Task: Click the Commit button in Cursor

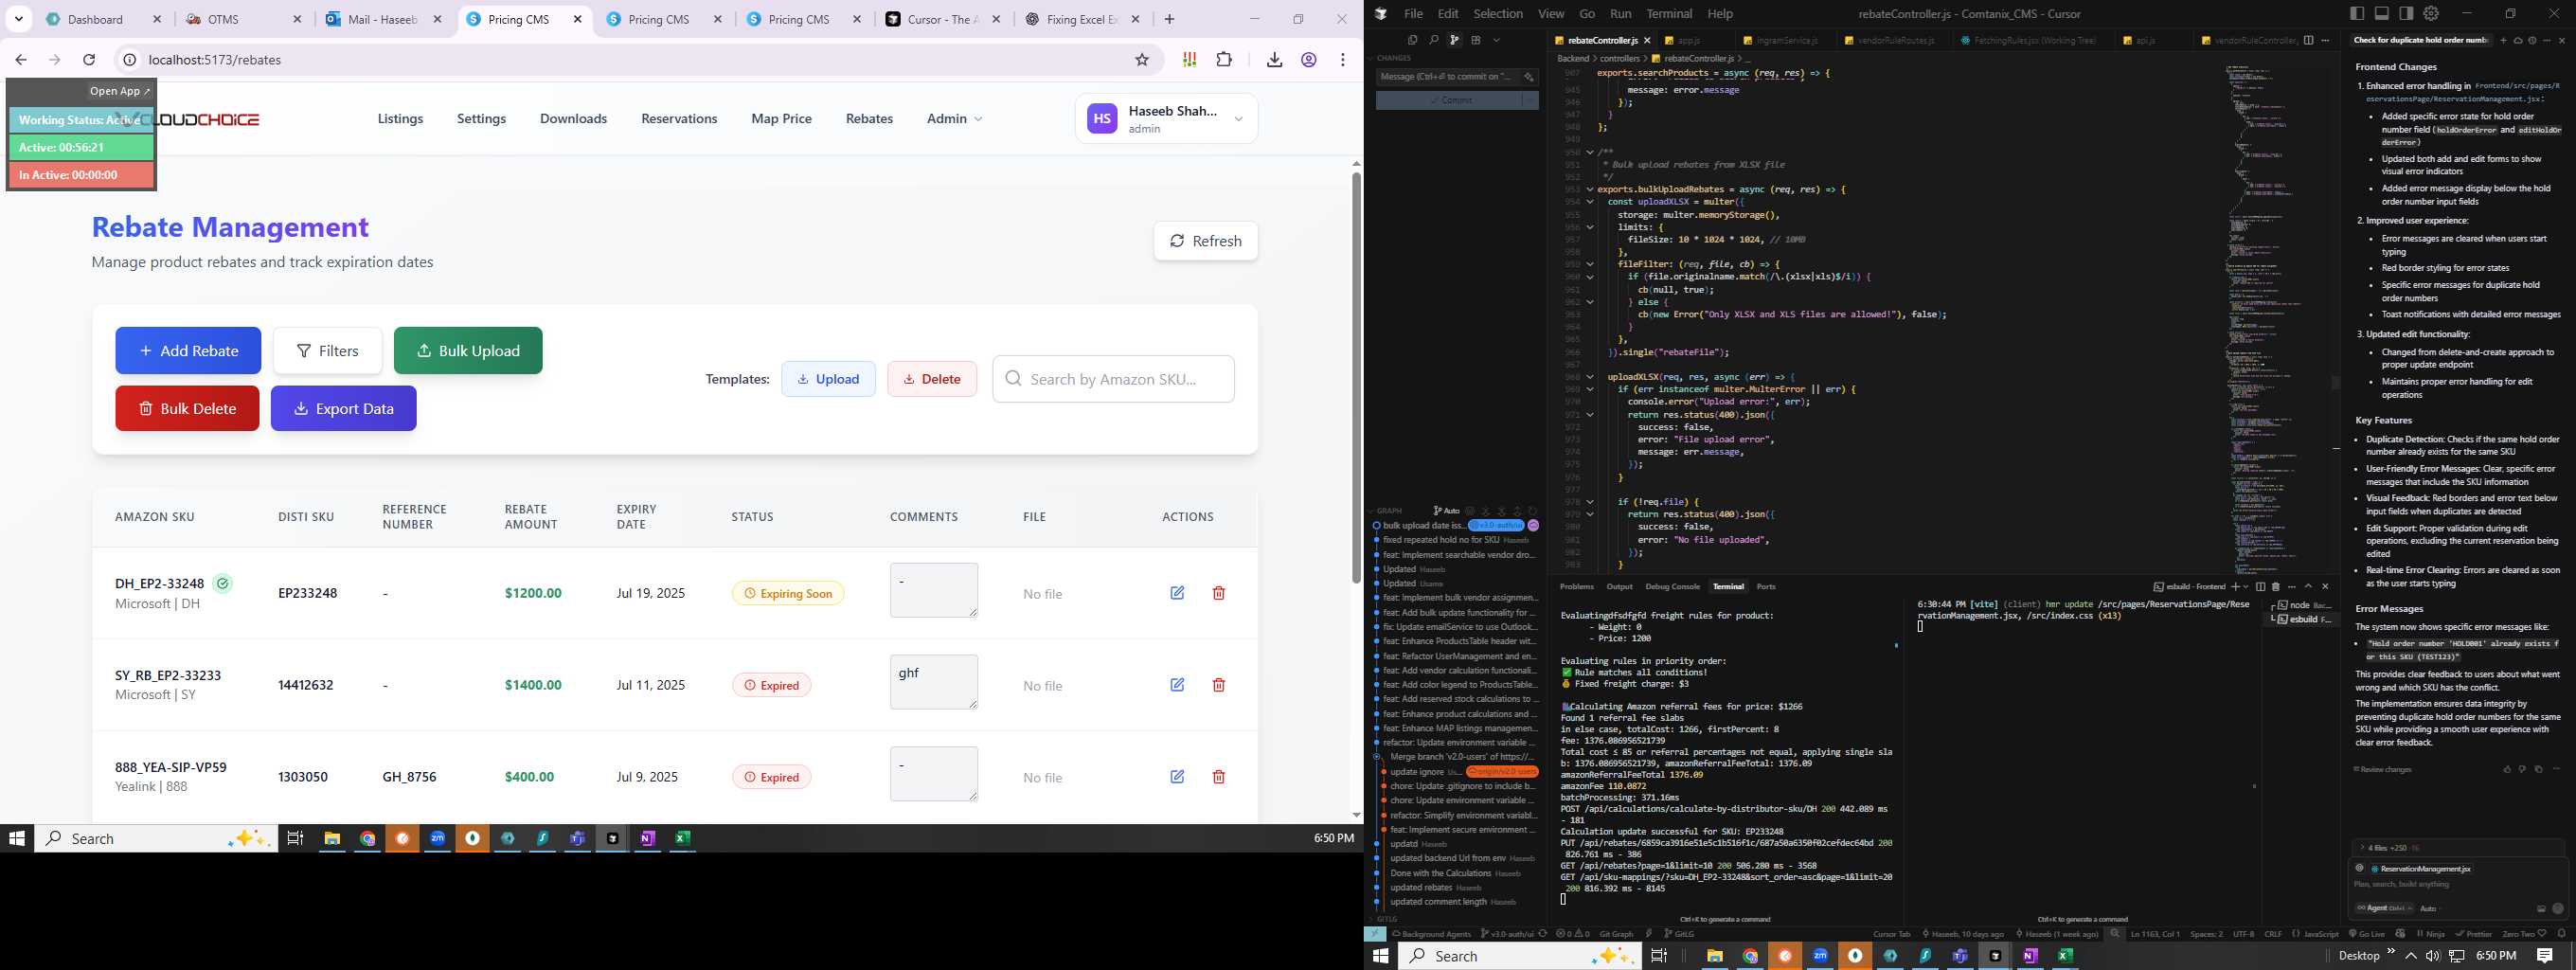Action: (x=1449, y=100)
